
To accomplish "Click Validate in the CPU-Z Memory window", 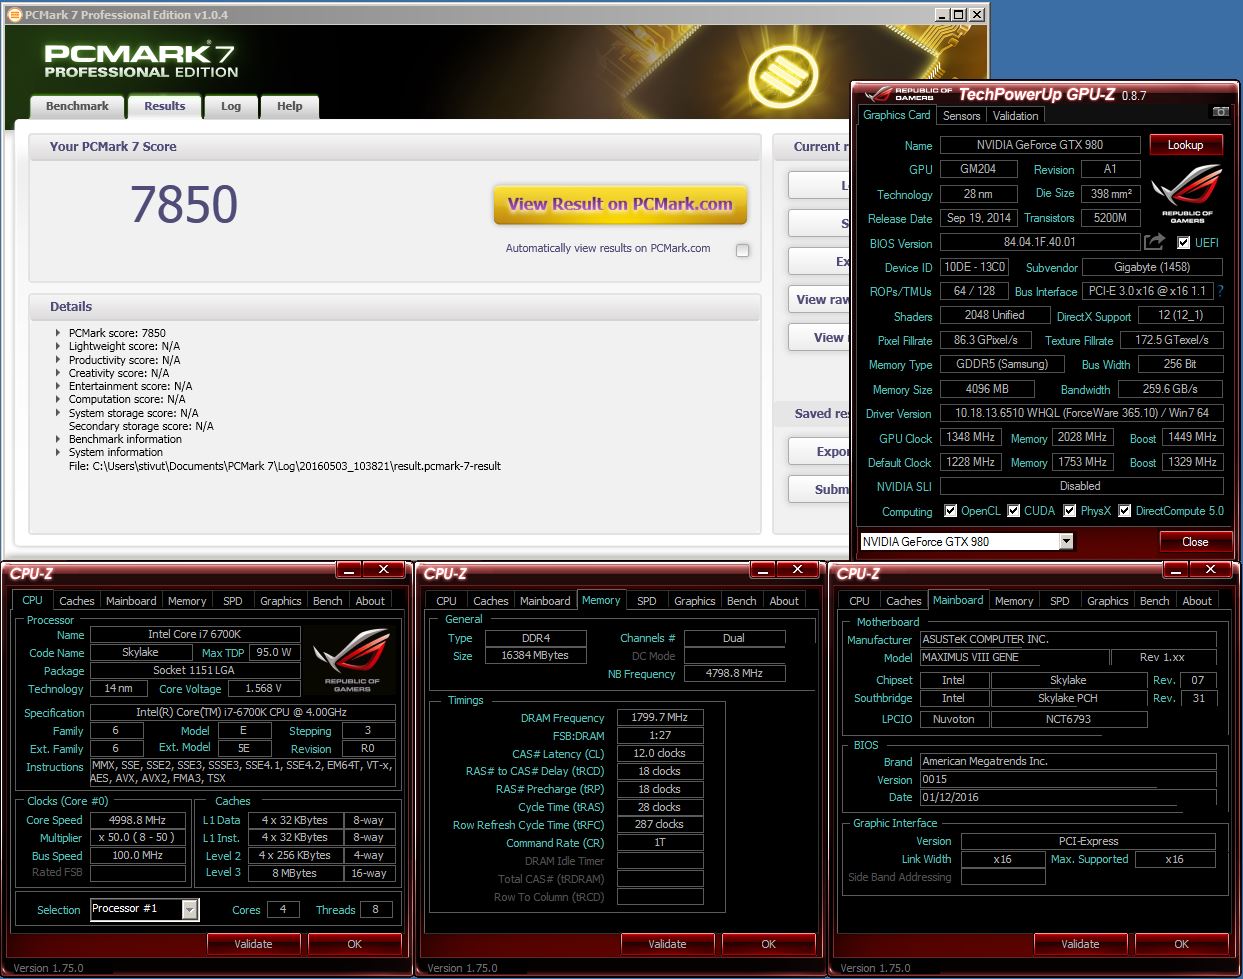I will pos(667,944).
